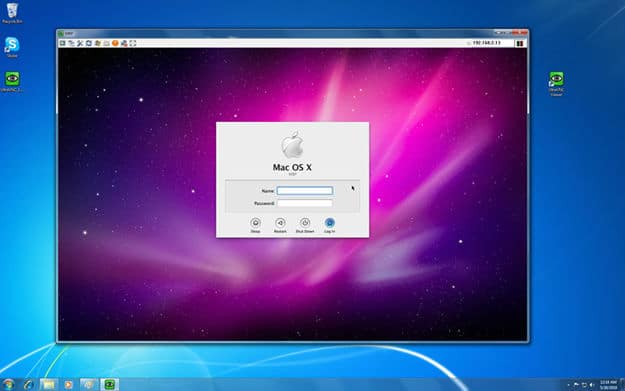Focus the Password field on Mac login

point(305,203)
